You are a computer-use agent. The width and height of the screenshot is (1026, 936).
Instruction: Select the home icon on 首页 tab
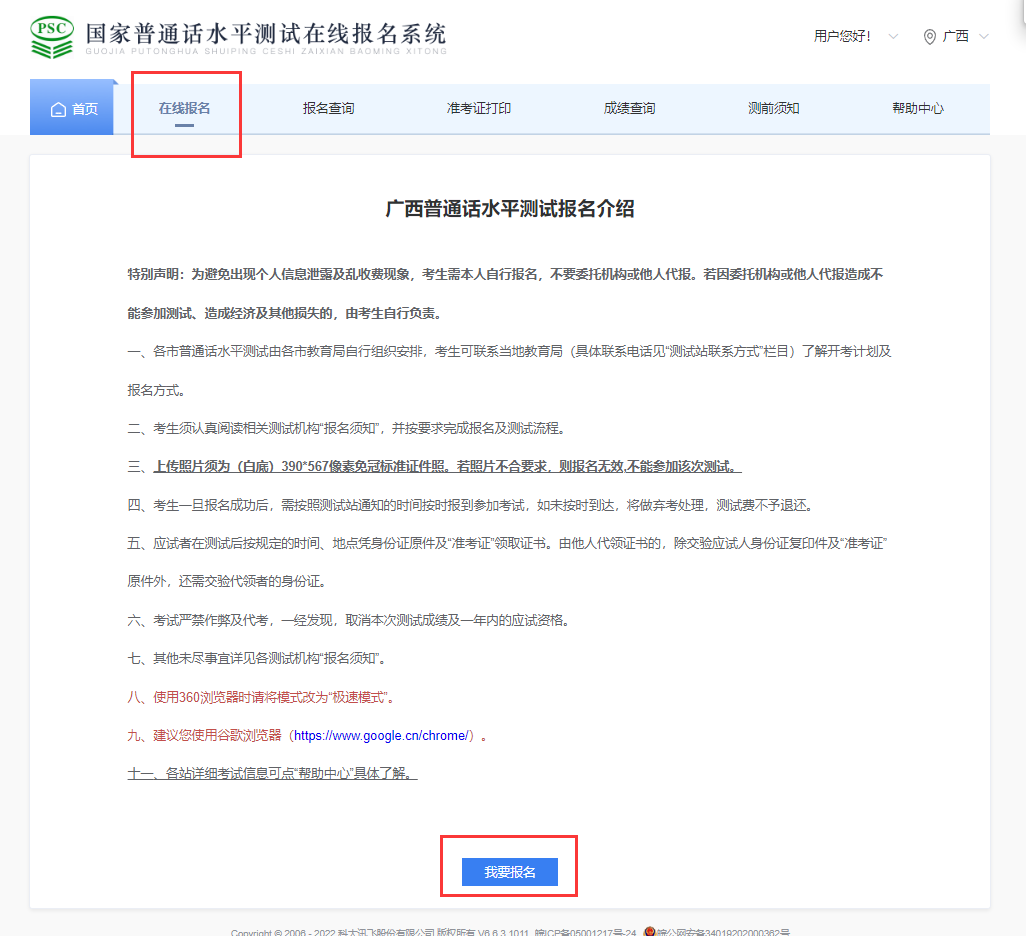(57, 107)
